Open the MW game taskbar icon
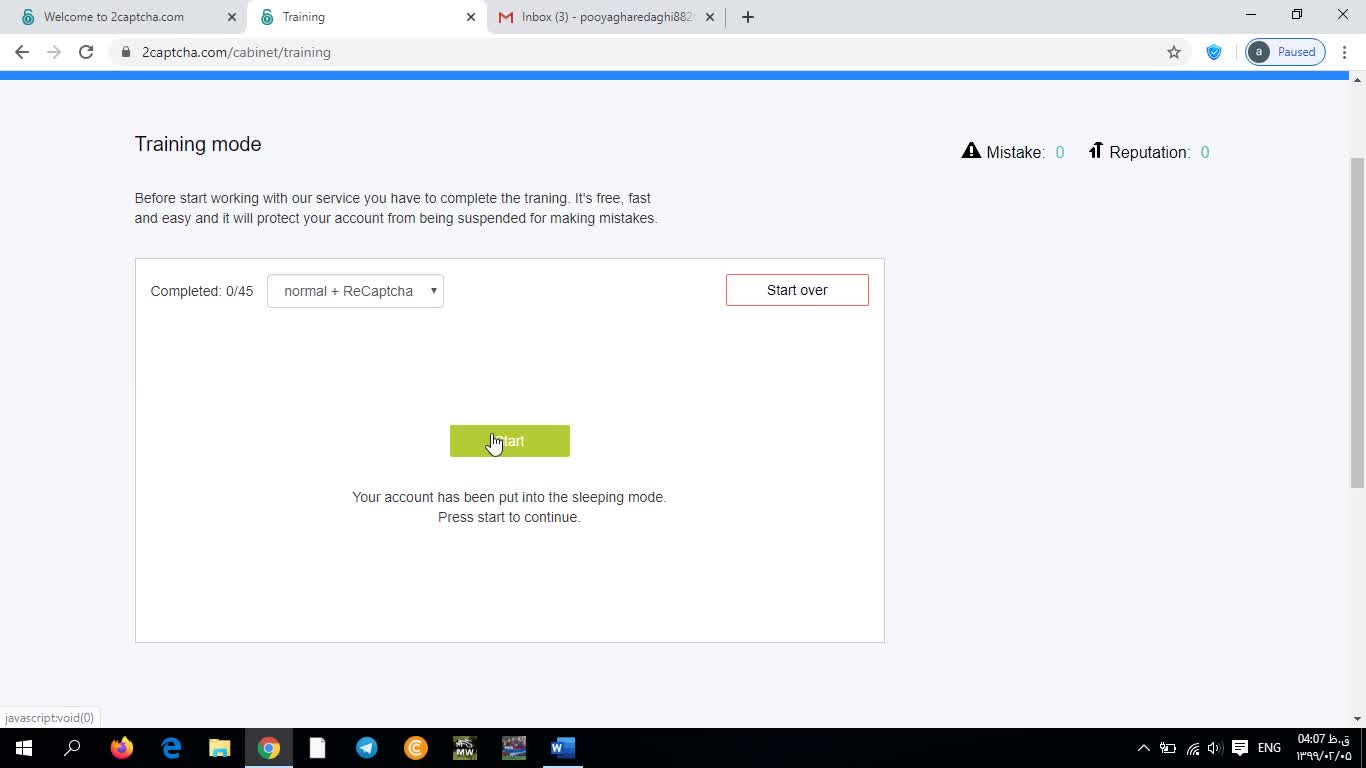The width and height of the screenshot is (1366, 768). coord(465,748)
